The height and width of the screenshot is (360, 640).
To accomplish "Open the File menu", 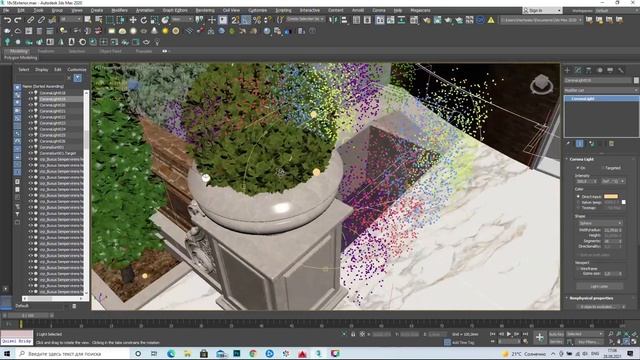I will tap(6, 10).
